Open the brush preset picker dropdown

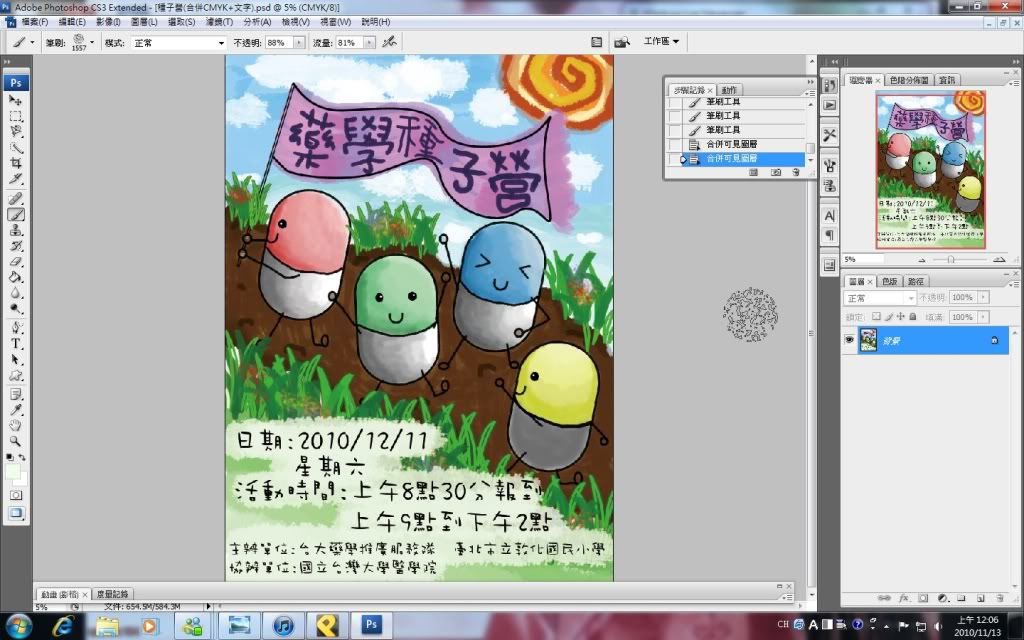(92, 43)
